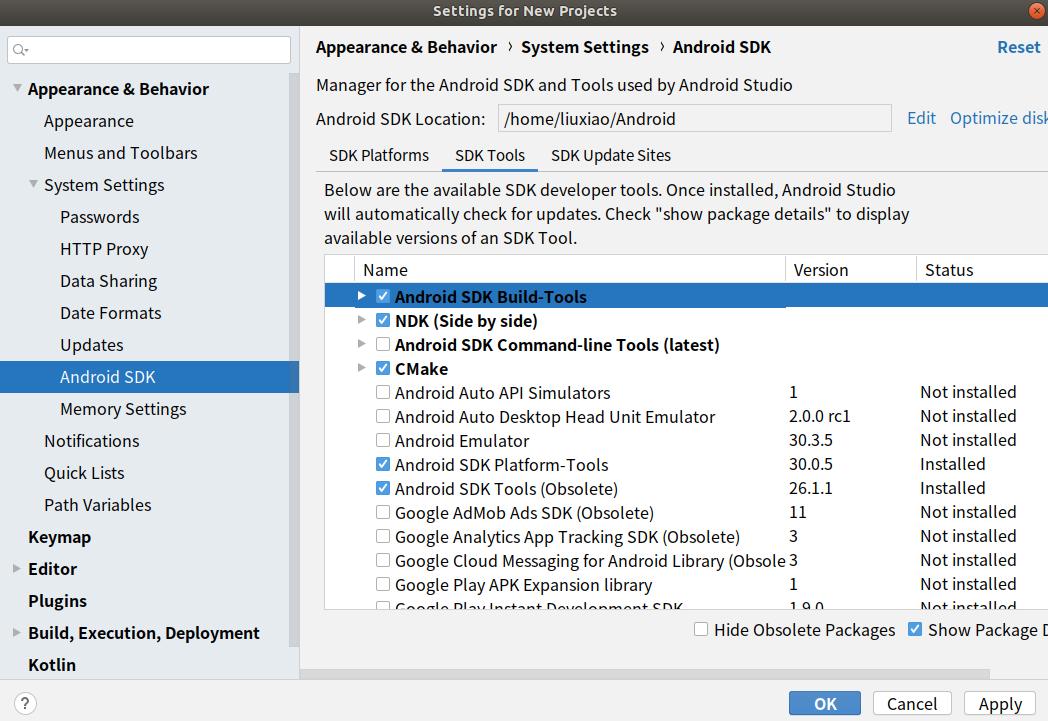Image resolution: width=1048 pixels, height=721 pixels.
Task: Click the OK button
Action: click(825, 703)
